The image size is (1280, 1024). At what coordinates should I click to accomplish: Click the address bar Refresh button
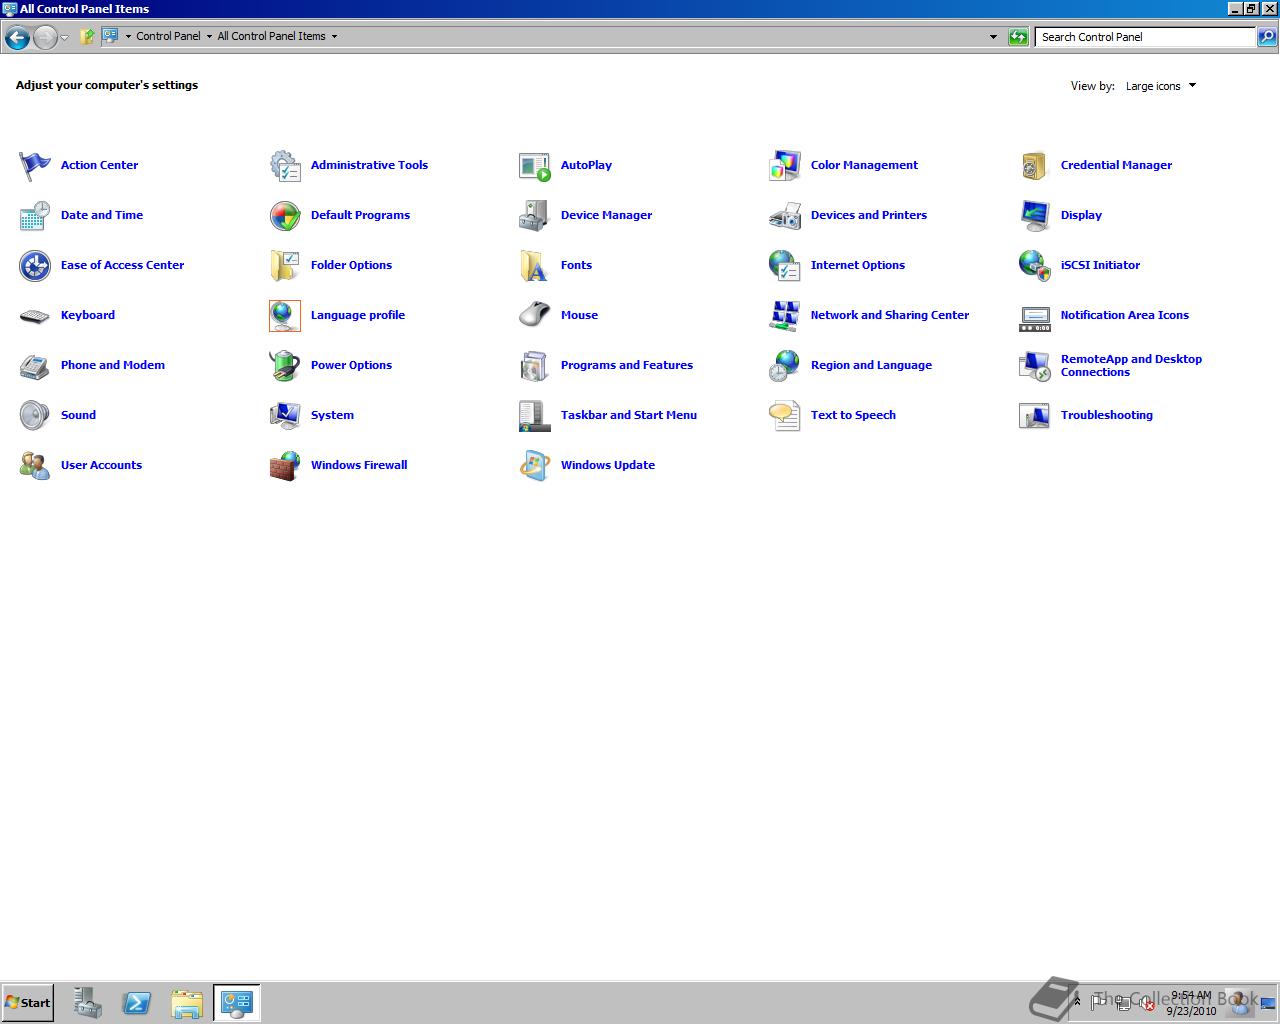pyautogui.click(x=1018, y=37)
